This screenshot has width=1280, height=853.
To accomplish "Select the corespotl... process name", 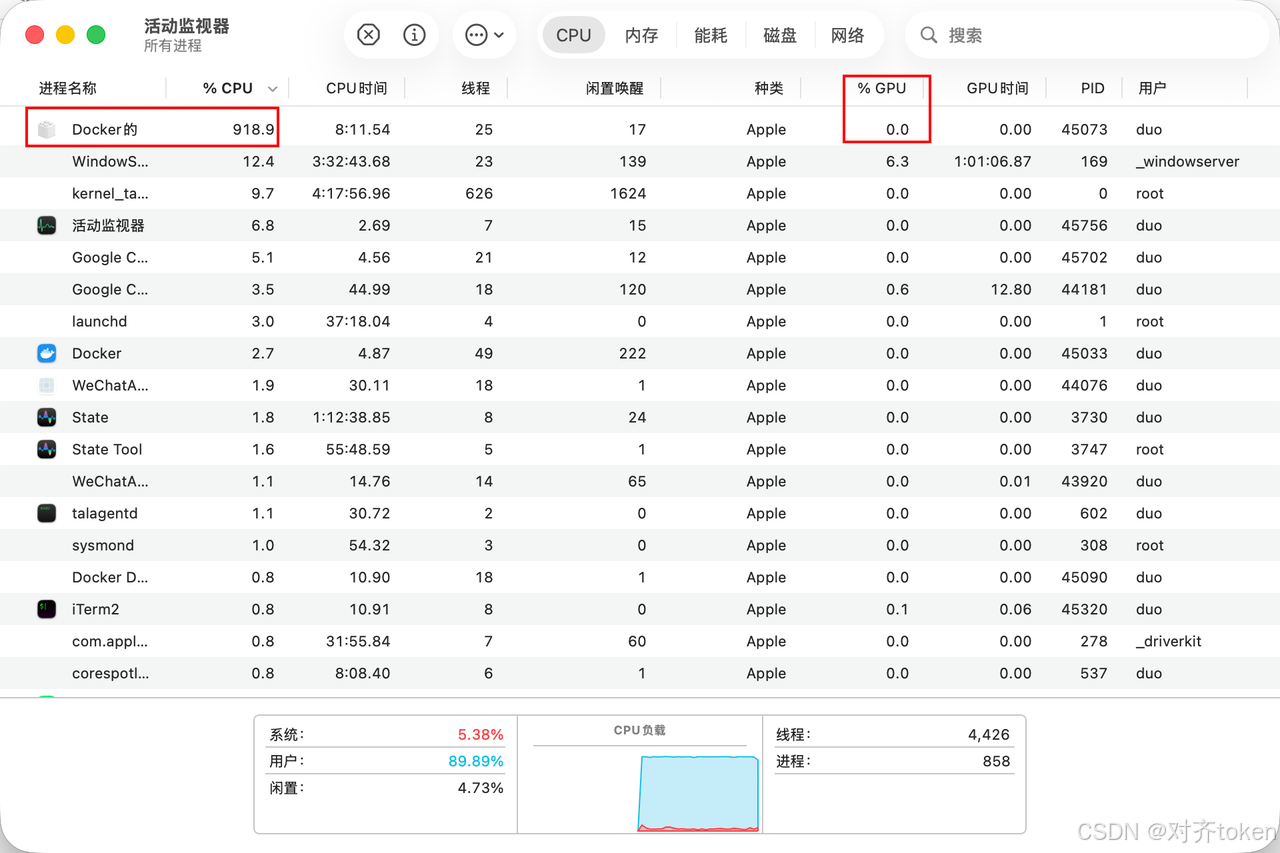I will [x=110, y=673].
